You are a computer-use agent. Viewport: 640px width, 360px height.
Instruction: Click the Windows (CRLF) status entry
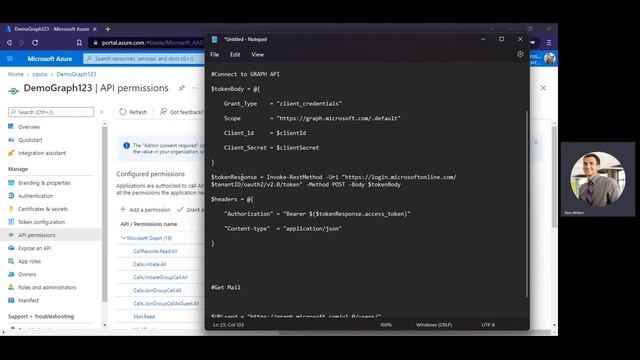(x=433, y=325)
